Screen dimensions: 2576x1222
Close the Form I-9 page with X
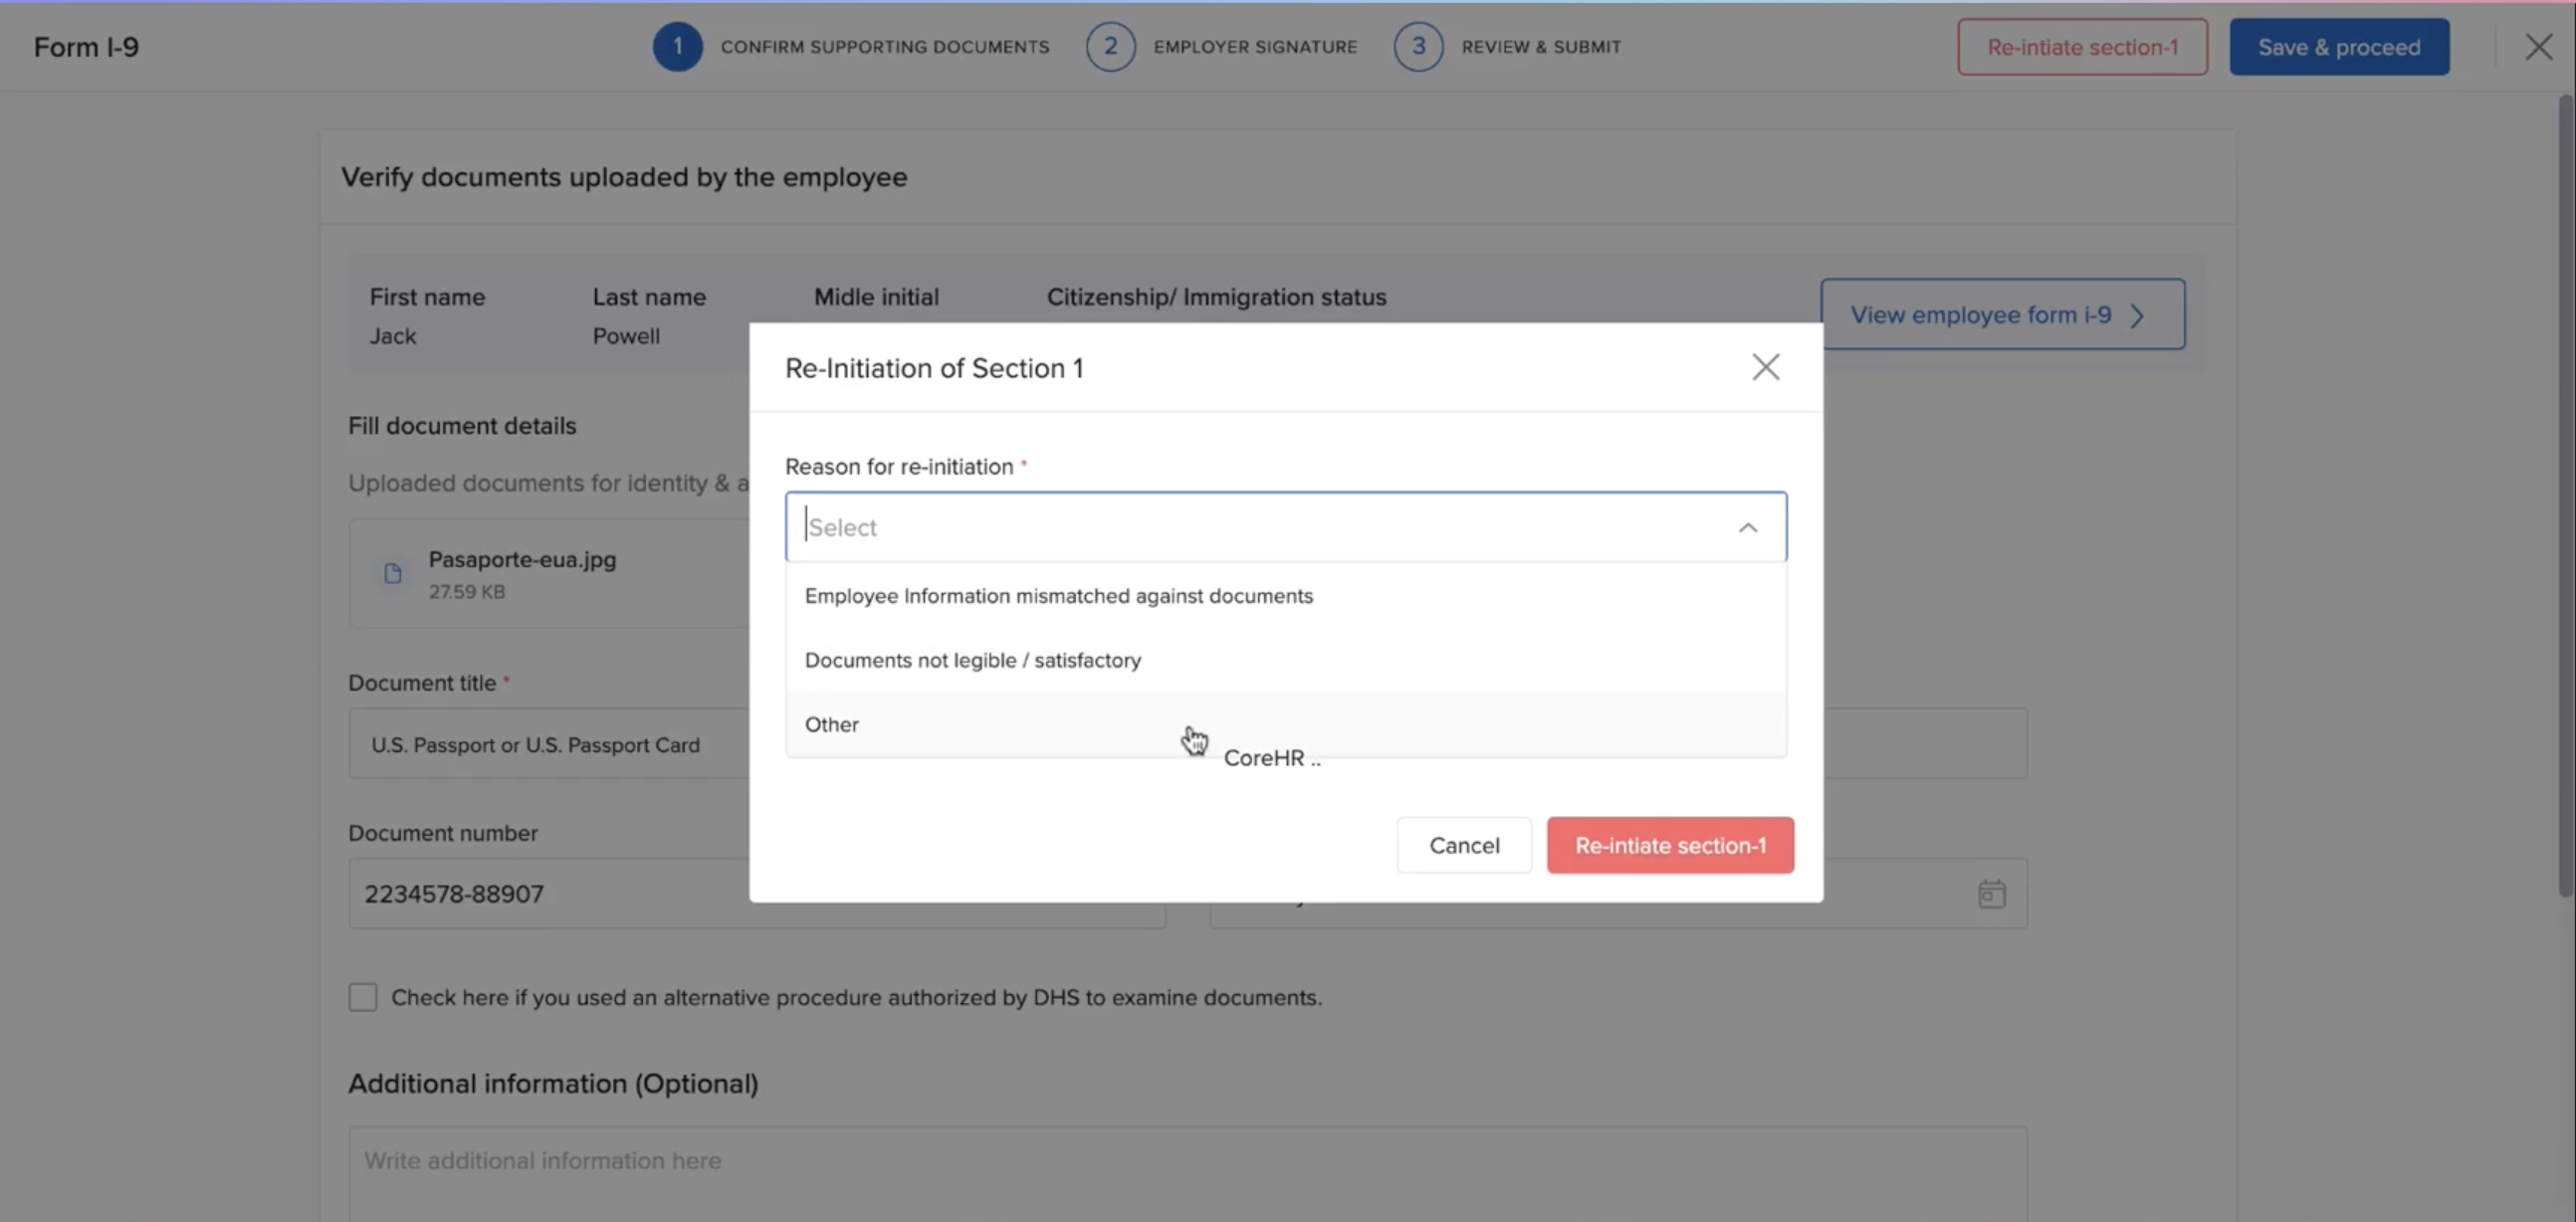2537,47
